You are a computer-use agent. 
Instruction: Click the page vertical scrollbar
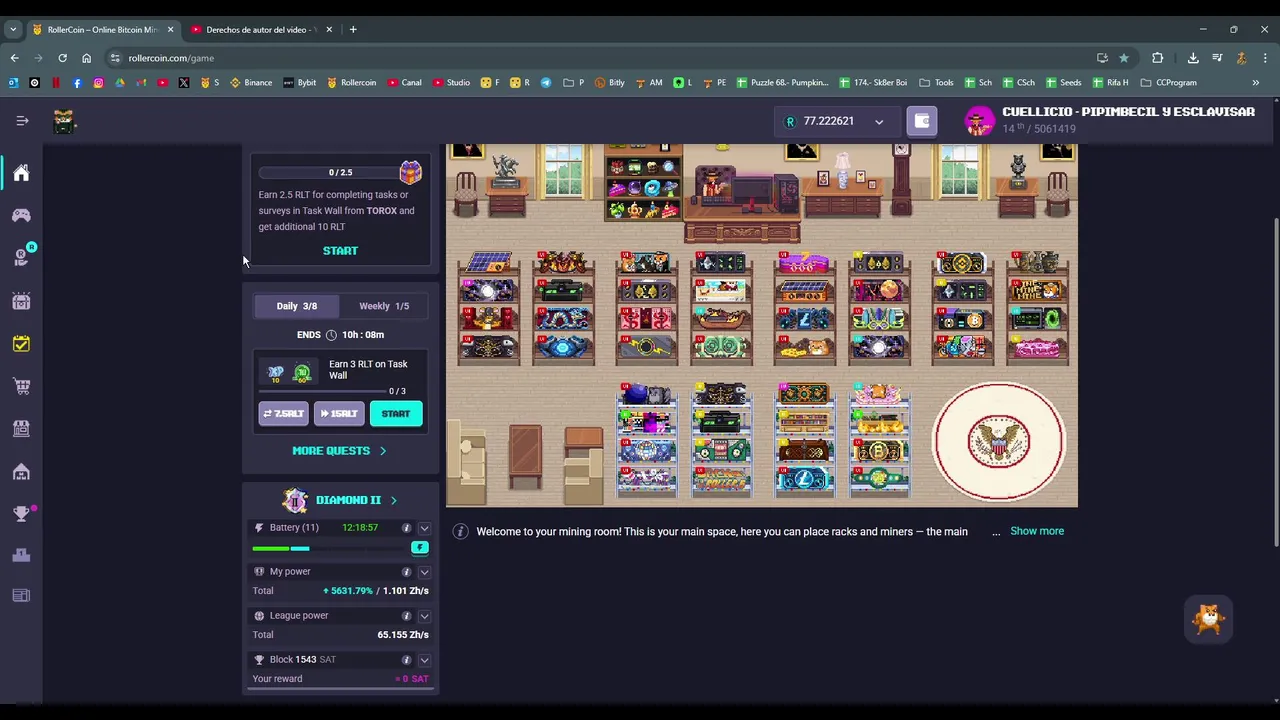click(x=1276, y=382)
